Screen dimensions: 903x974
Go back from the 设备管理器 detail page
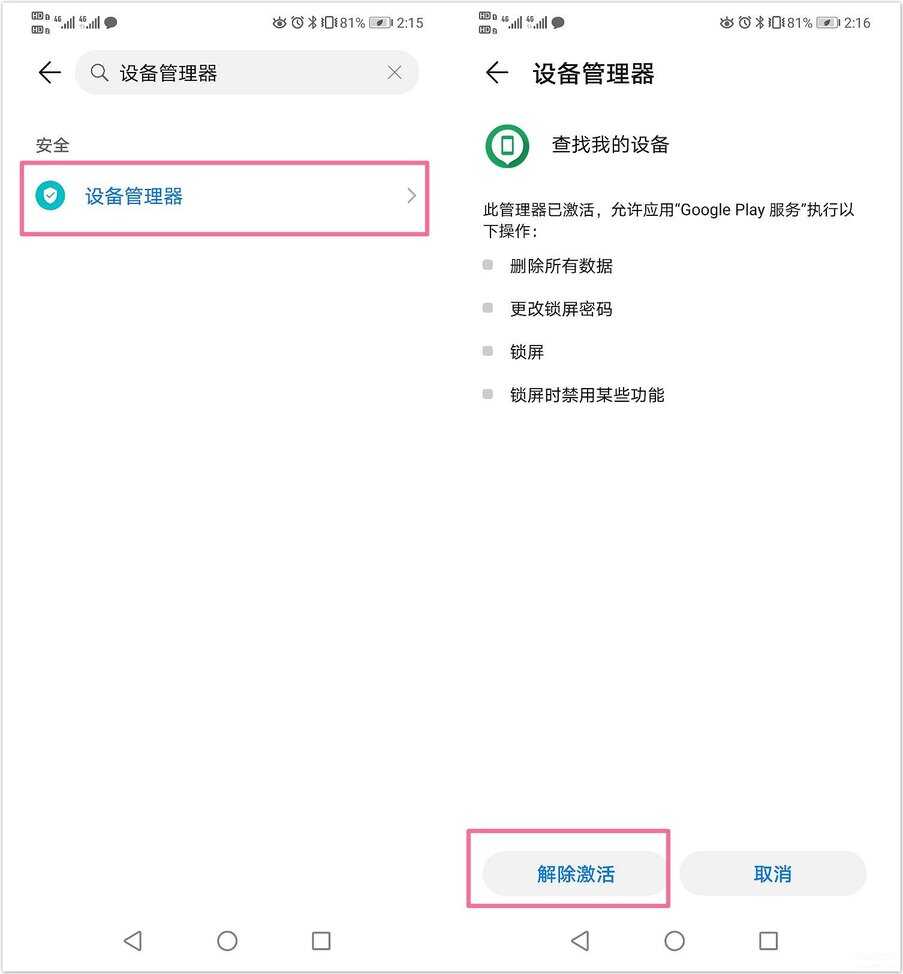[497, 73]
